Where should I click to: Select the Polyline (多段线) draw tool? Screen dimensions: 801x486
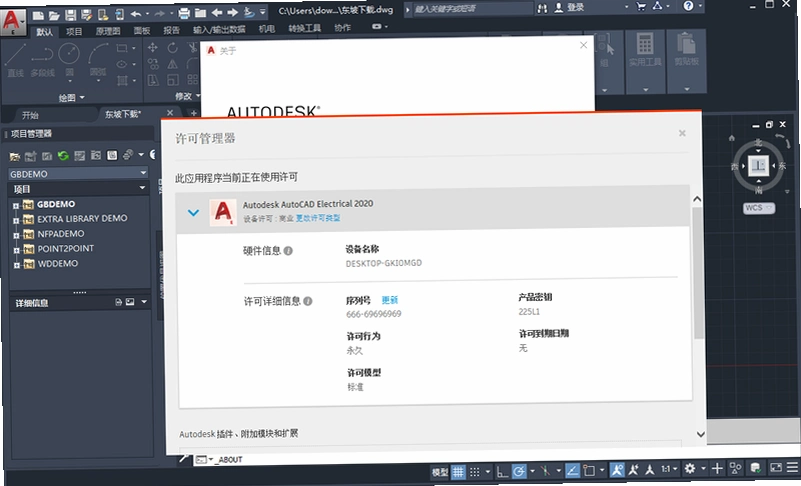42,61
